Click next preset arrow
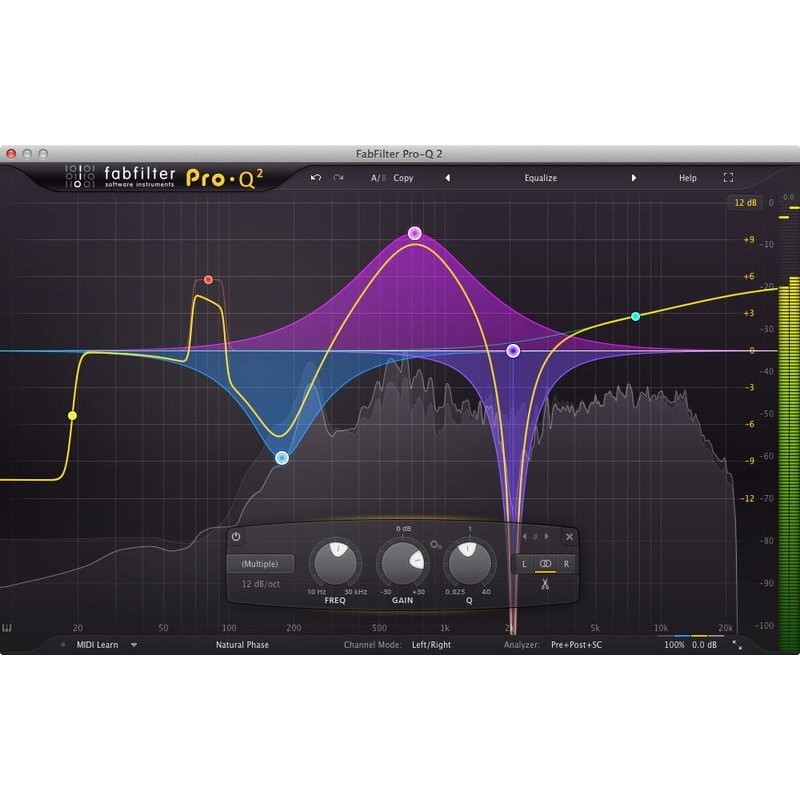 point(634,177)
